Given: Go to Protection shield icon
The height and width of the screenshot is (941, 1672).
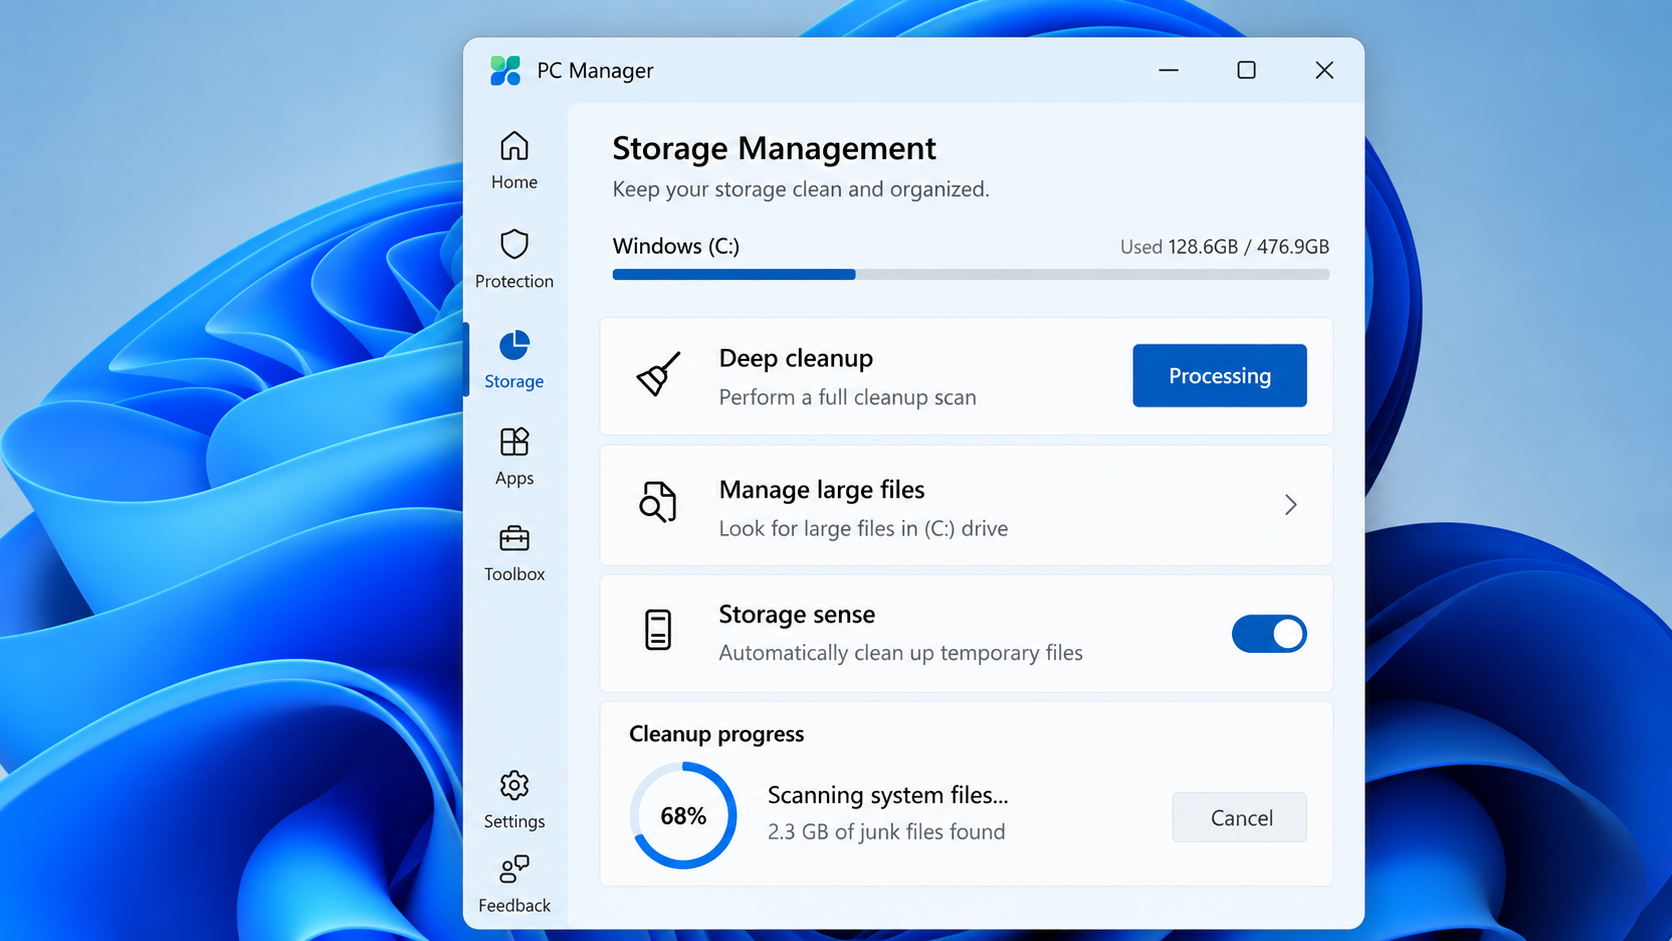Looking at the screenshot, I should pos(514,244).
